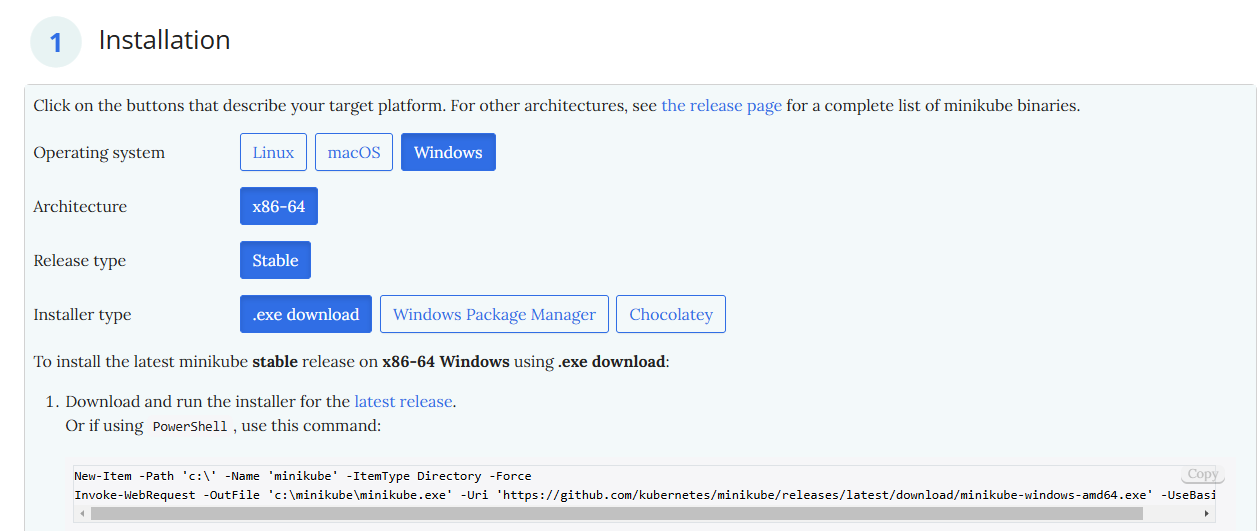This screenshot has height=531, width=1258.
Task: Click 'Download and run the installer' list item text
Action: point(261,401)
